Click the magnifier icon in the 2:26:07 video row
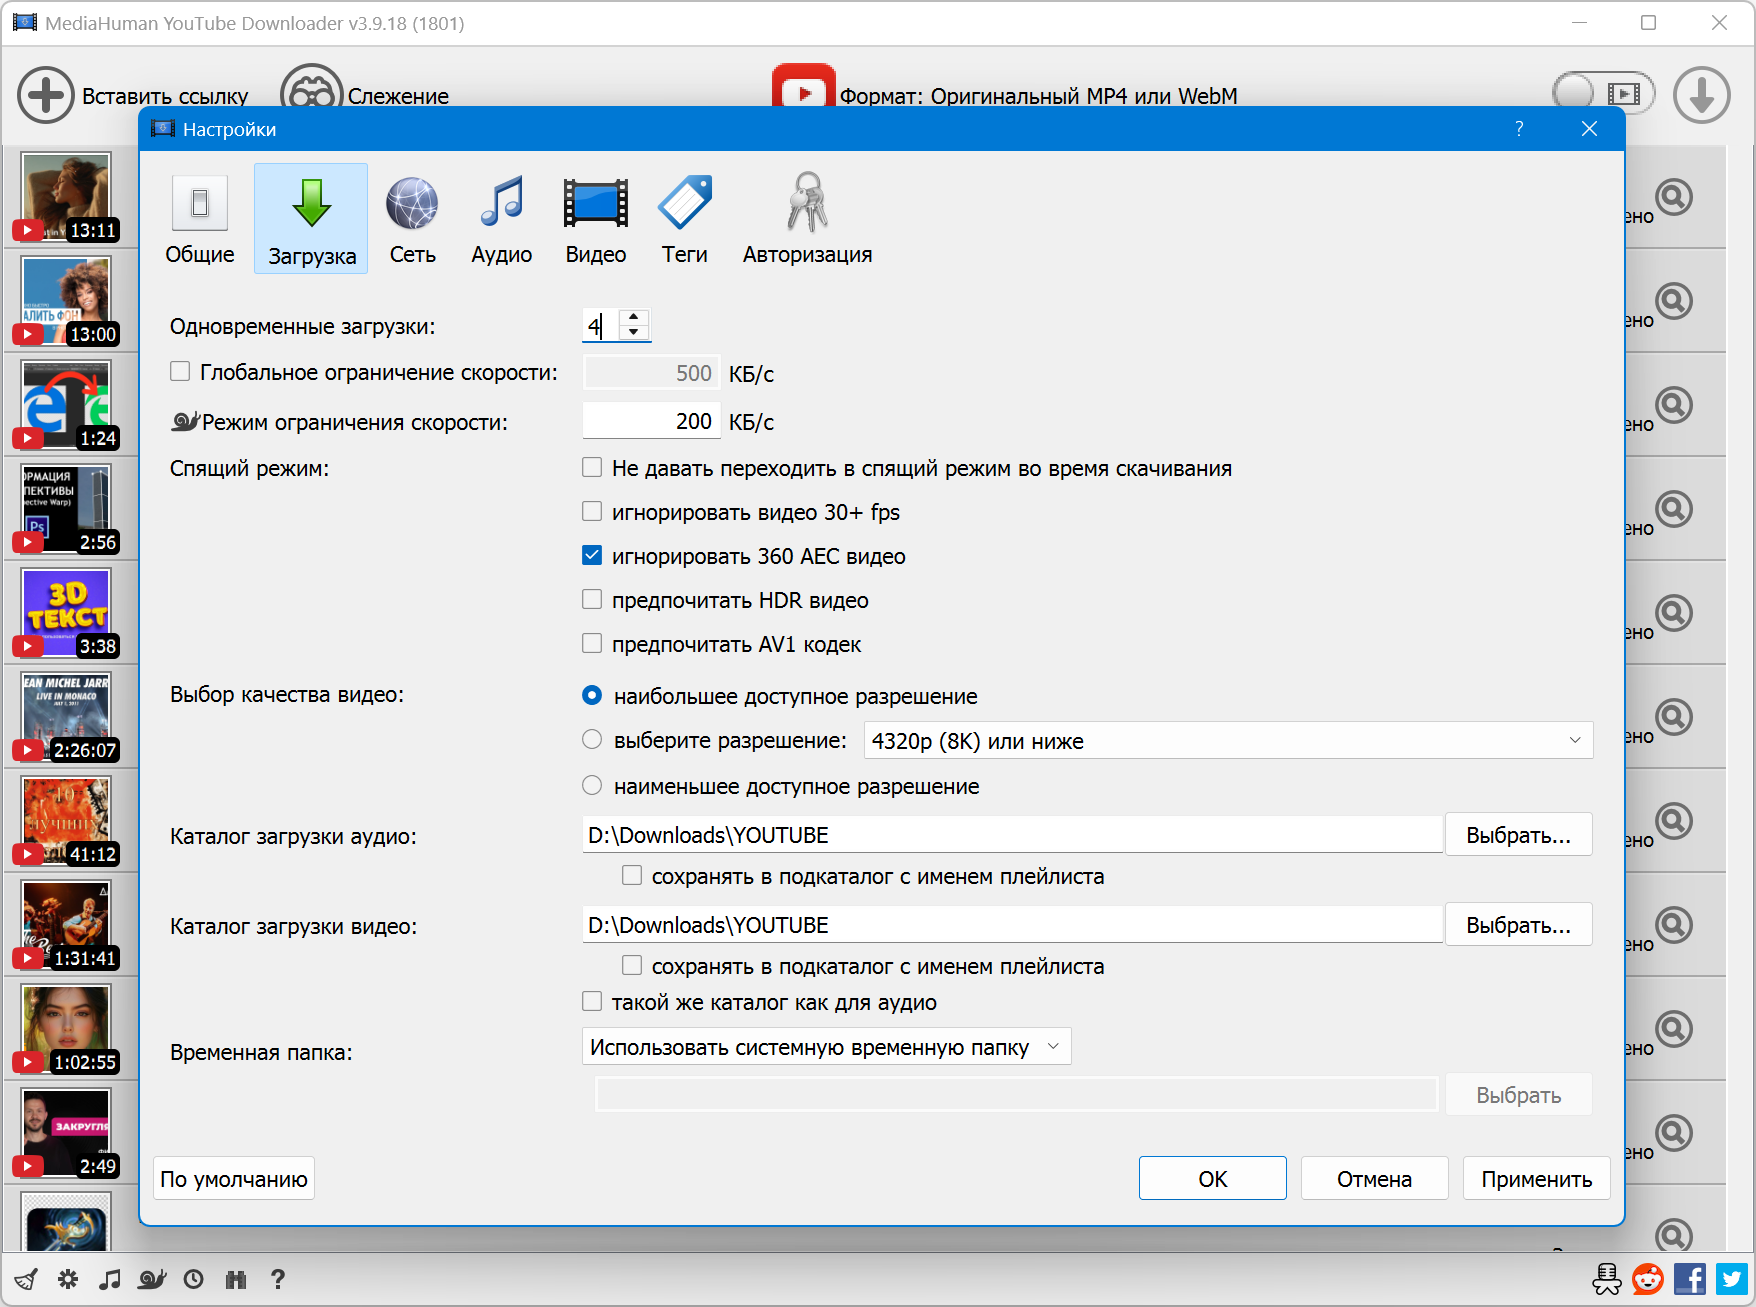Image resolution: width=1756 pixels, height=1307 pixels. 1674,718
